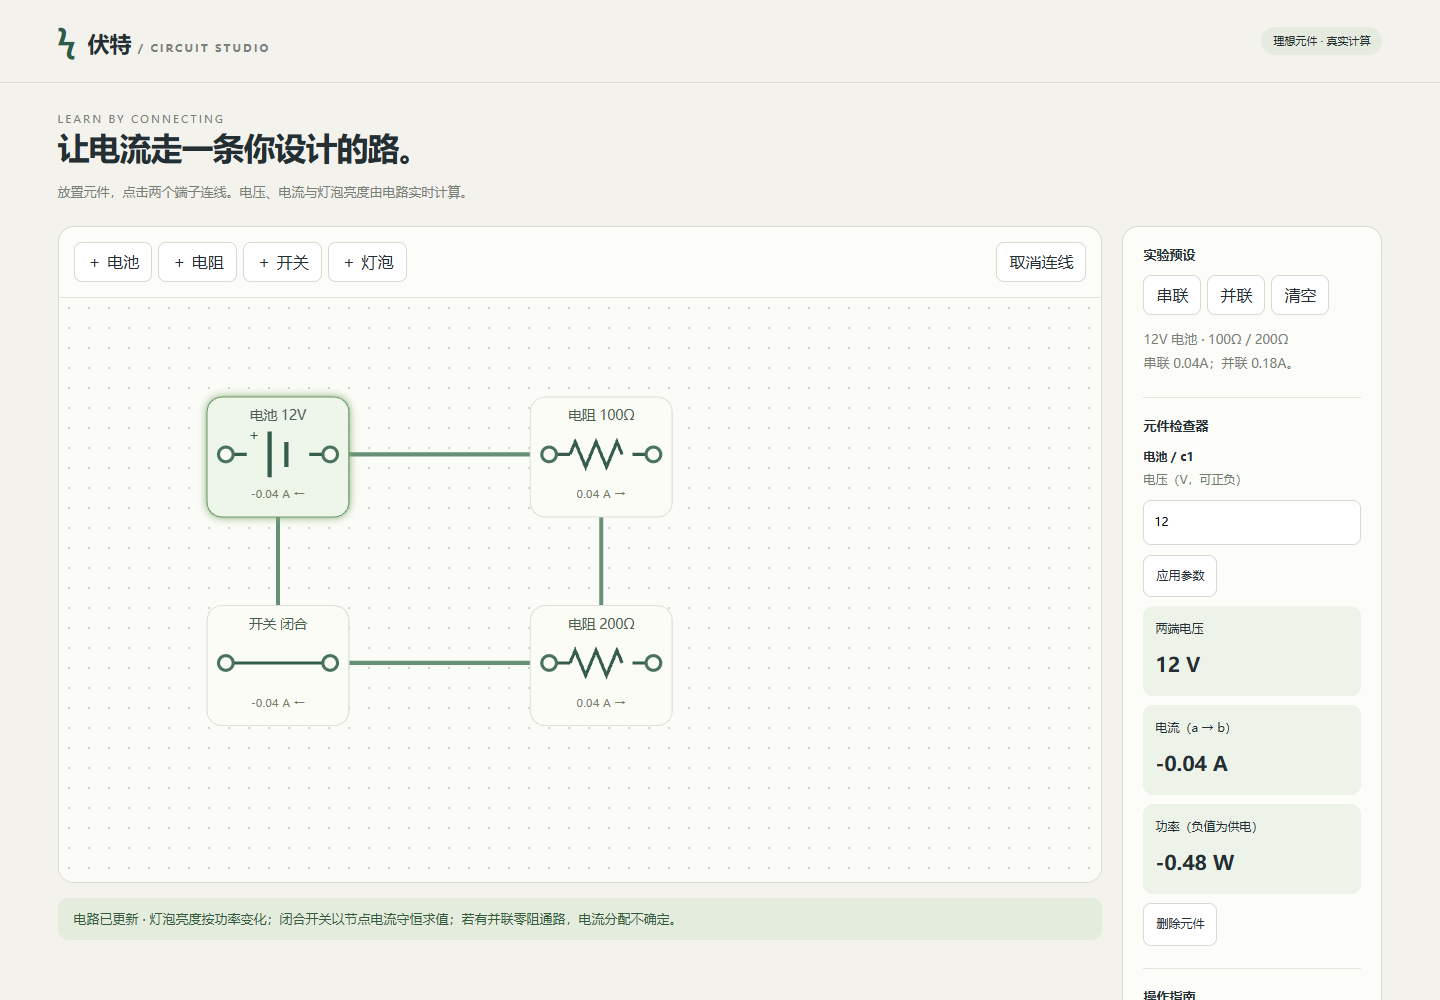The image size is (1440, 1000).
Task: Click the -0.04 A current readout
Action: click(1191, 764)
